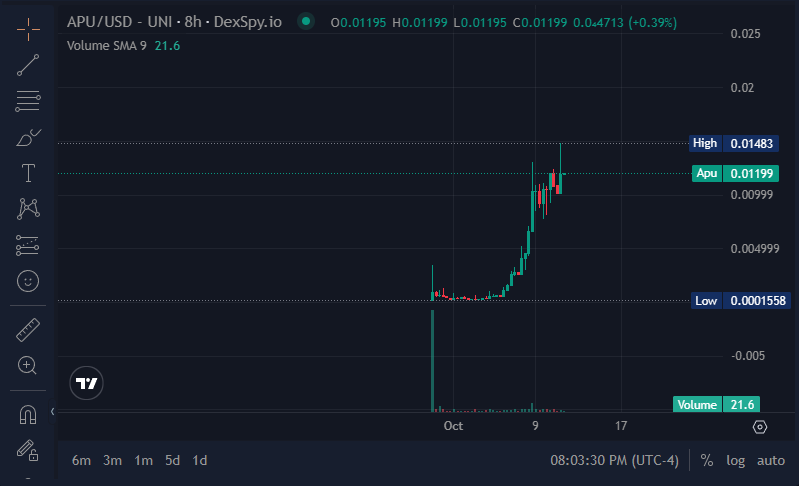The image size is (799, 486).
Task: Select the ruler measure tool
Action: point(28,330)
